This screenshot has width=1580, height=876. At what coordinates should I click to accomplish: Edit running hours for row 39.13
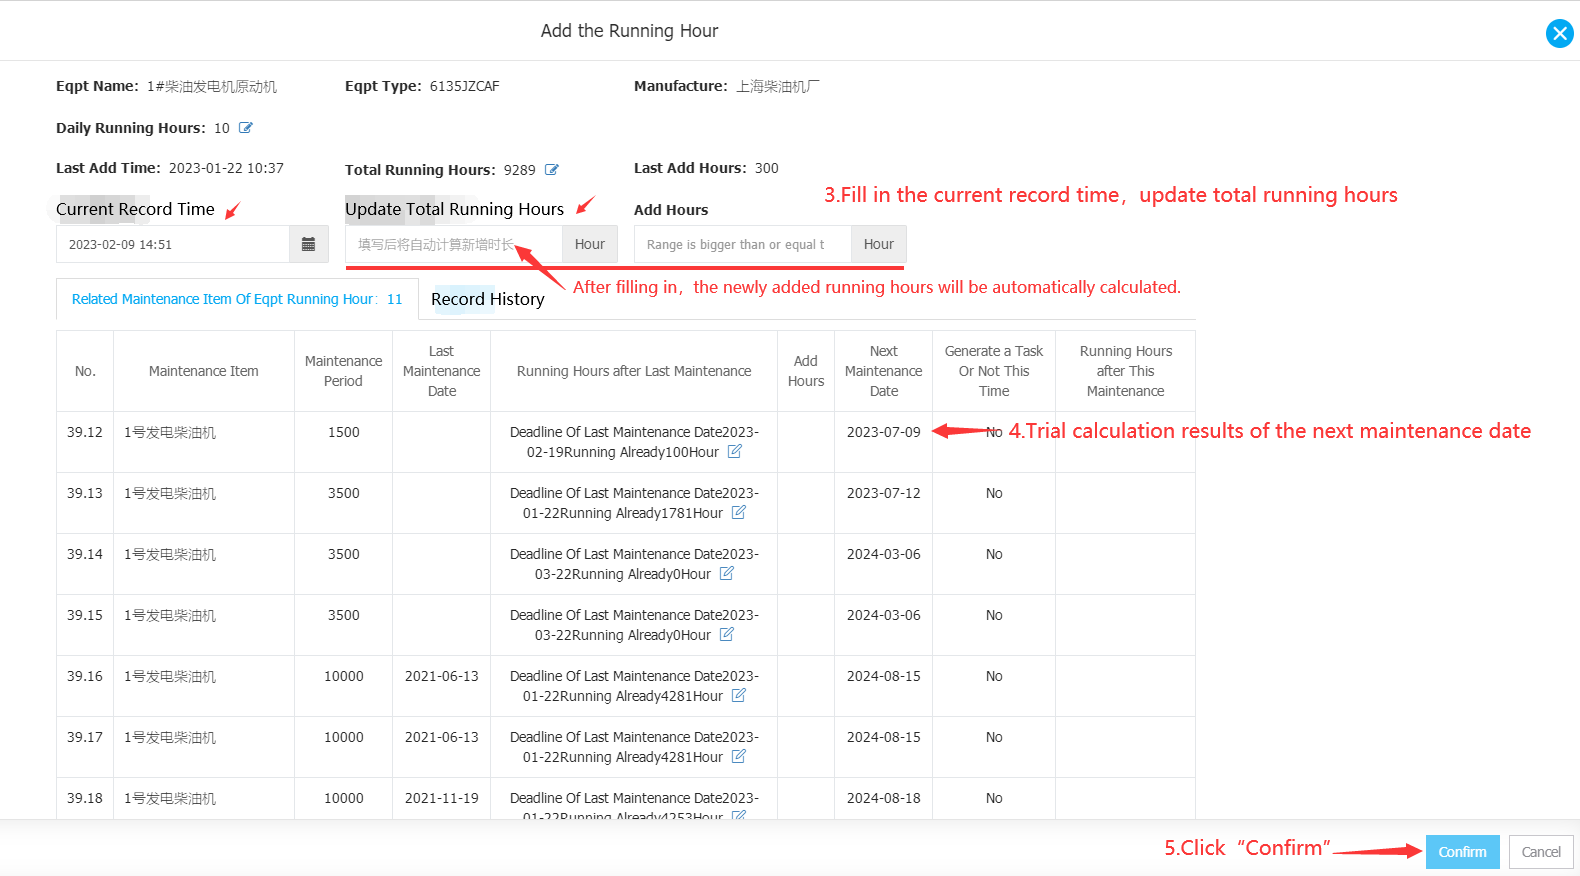tap(739, 512)
